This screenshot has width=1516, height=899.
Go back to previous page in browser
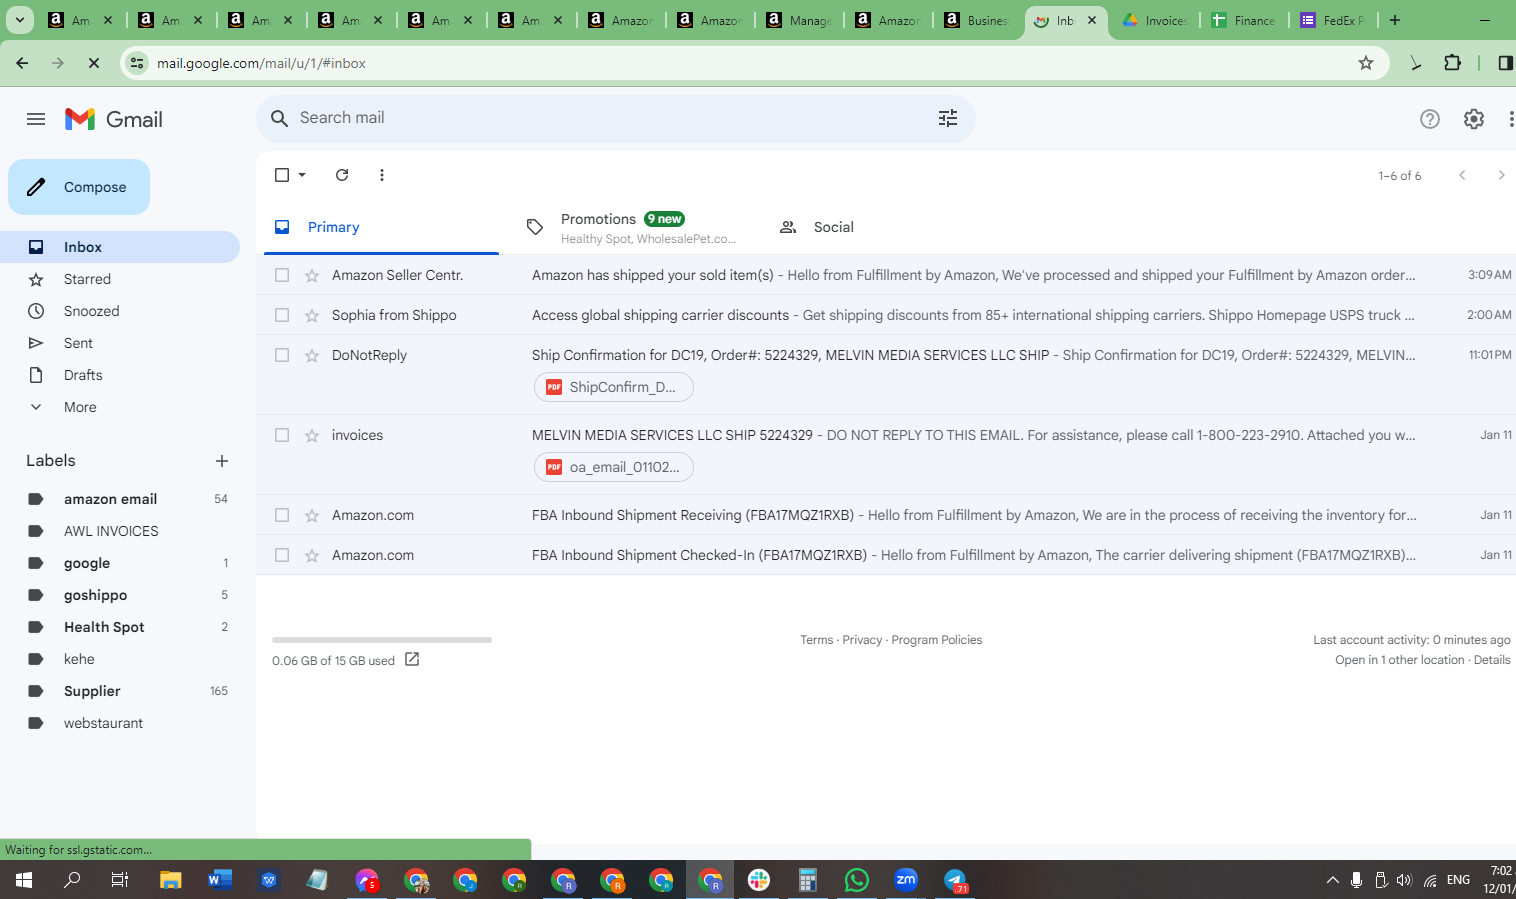pyautogui.click(x=22, y=63)
